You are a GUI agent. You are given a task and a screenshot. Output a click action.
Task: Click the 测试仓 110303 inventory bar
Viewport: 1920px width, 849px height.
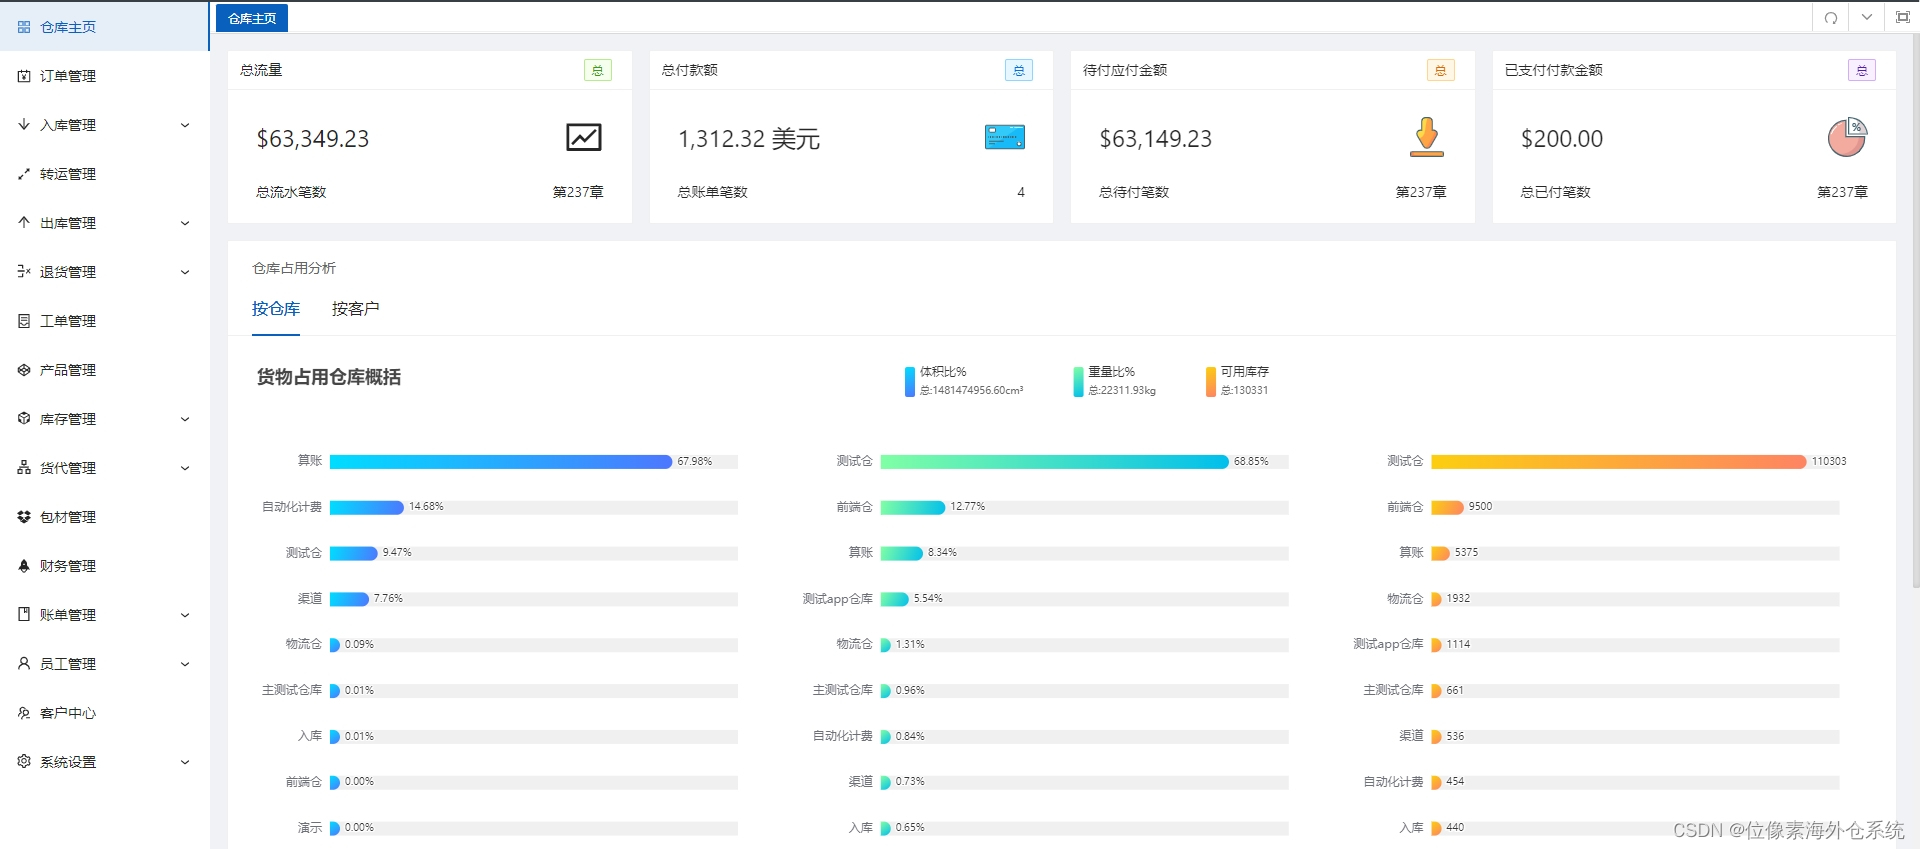[1619, 462]
